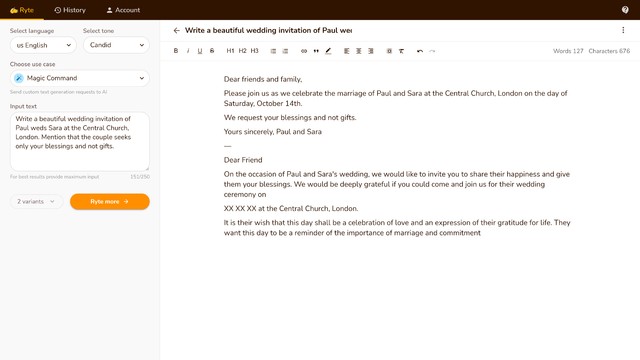Redo the last edit
This screenshot has width=640, height=360.
[432, 51]
